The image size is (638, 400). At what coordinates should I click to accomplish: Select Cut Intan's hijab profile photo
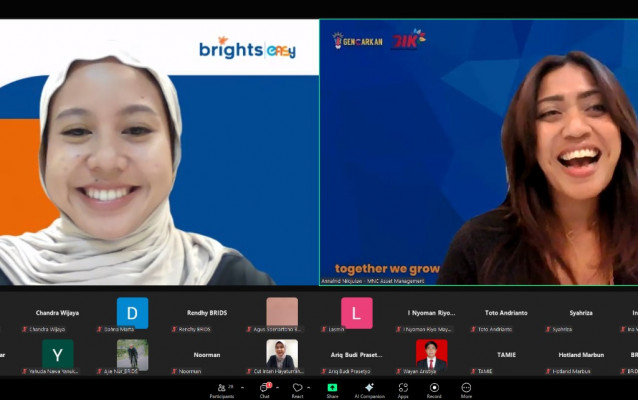point(282,354)
